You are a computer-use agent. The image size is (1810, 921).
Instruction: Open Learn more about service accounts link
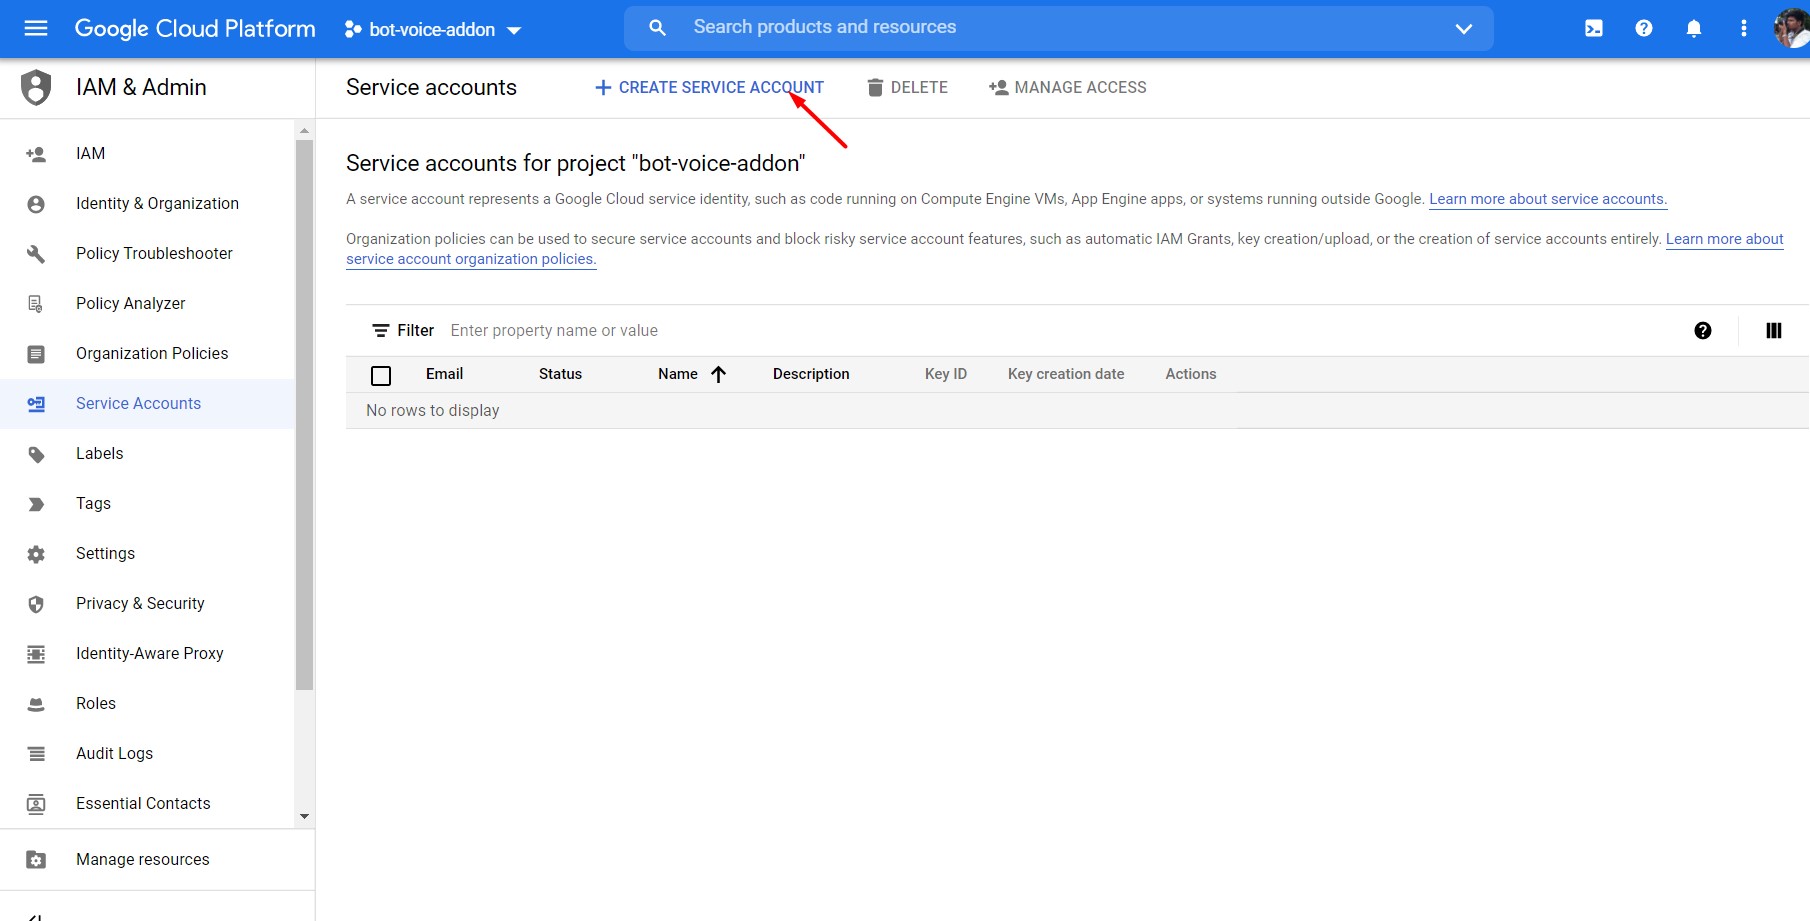point(1548,199)
